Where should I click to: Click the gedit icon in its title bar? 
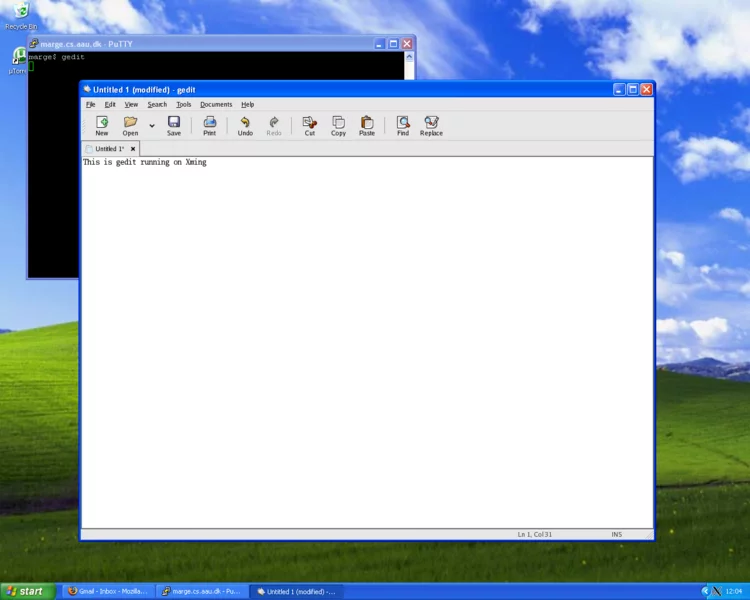coord(87,89)
